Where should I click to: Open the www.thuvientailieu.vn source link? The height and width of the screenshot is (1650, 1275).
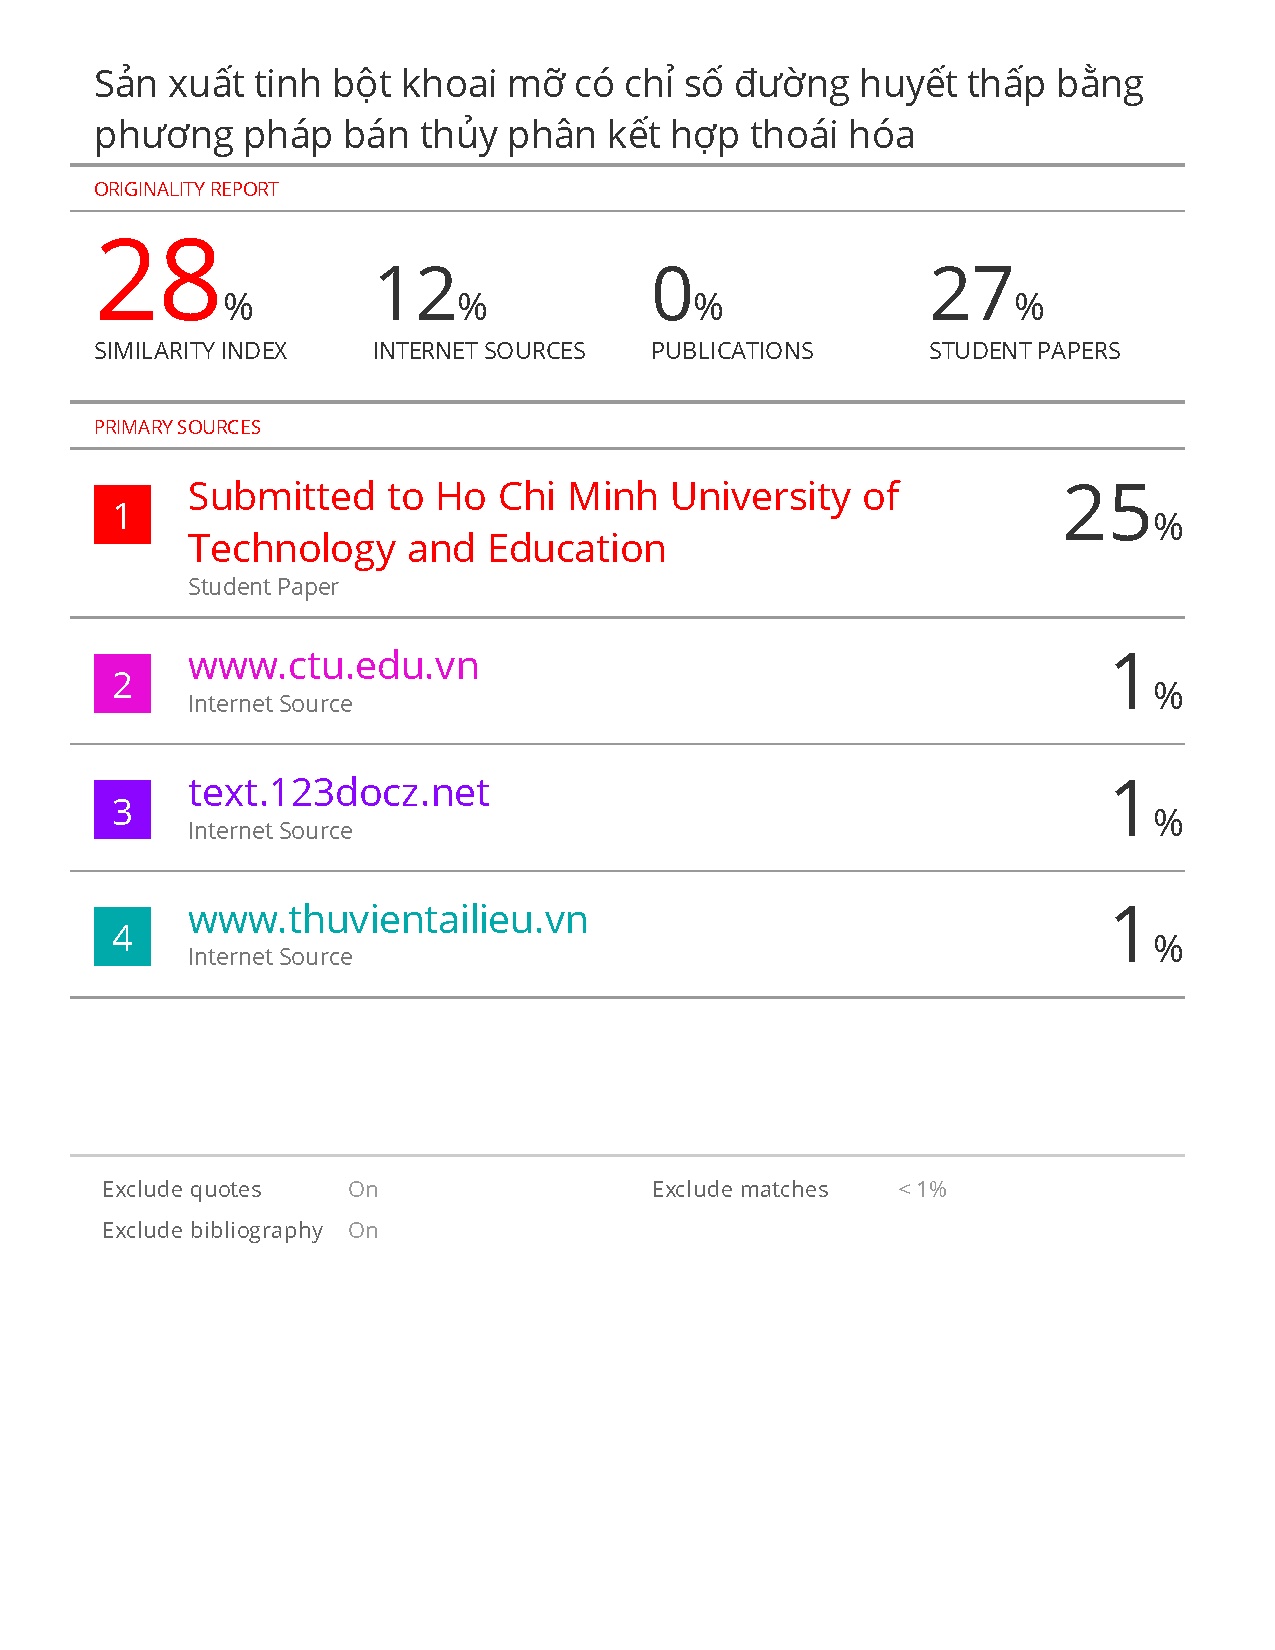click(387, 920)
